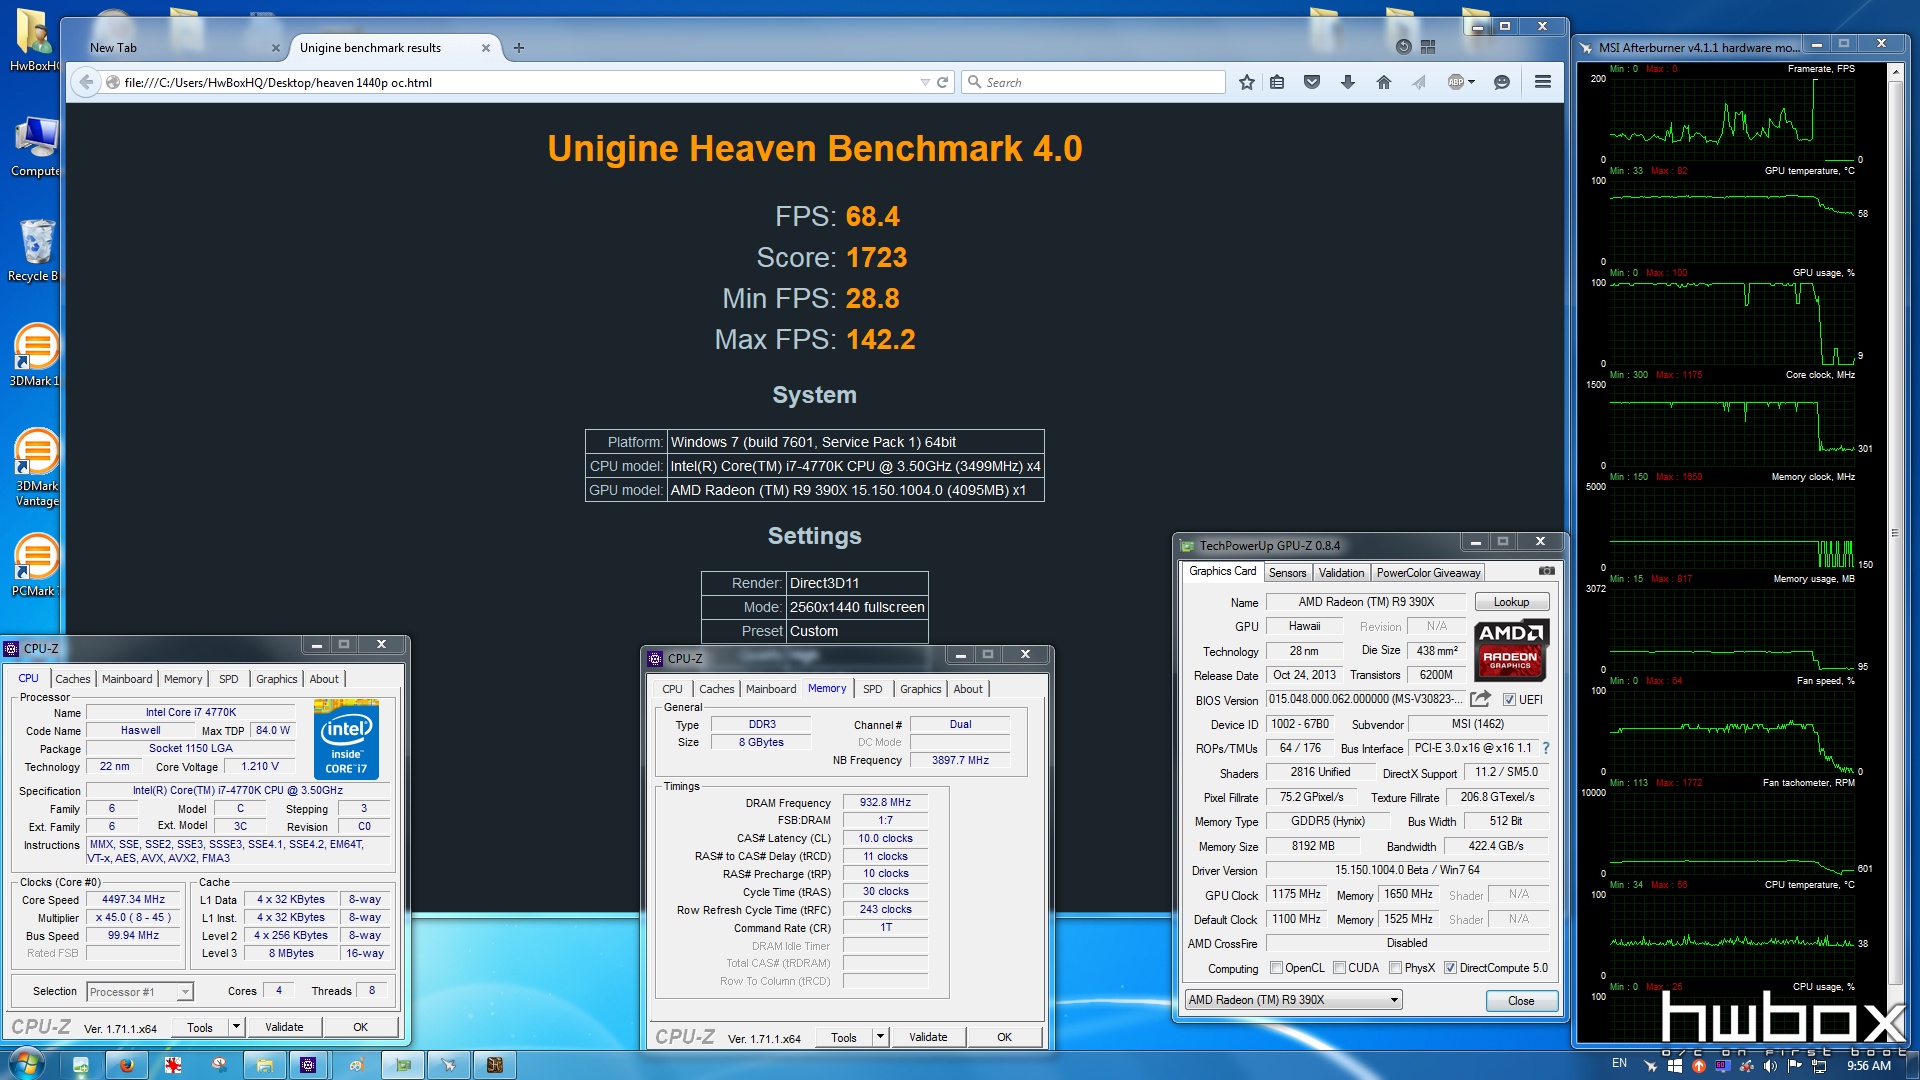
Task: Switch to the Sensors tab in GPU-Z
Action: click(1287, 573)
